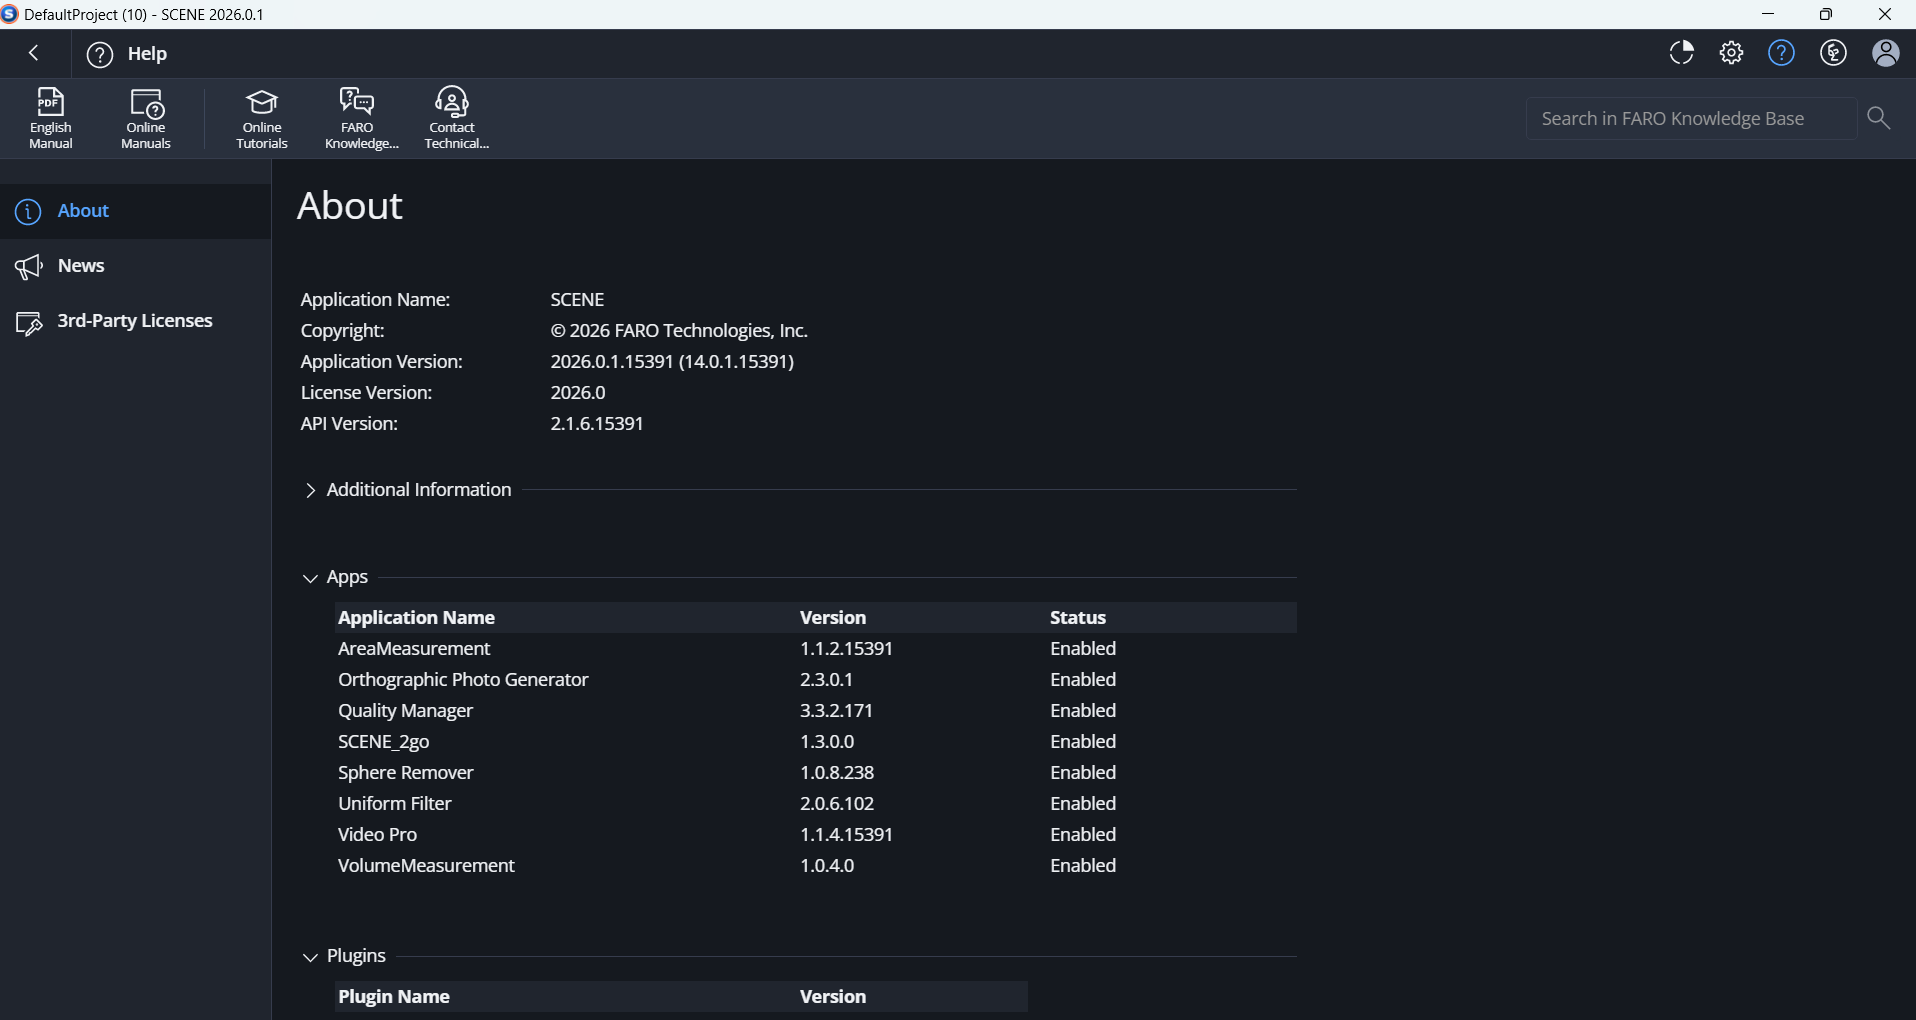Open the user account profile icon
1916x1020 pixels.
[1886, 53]
